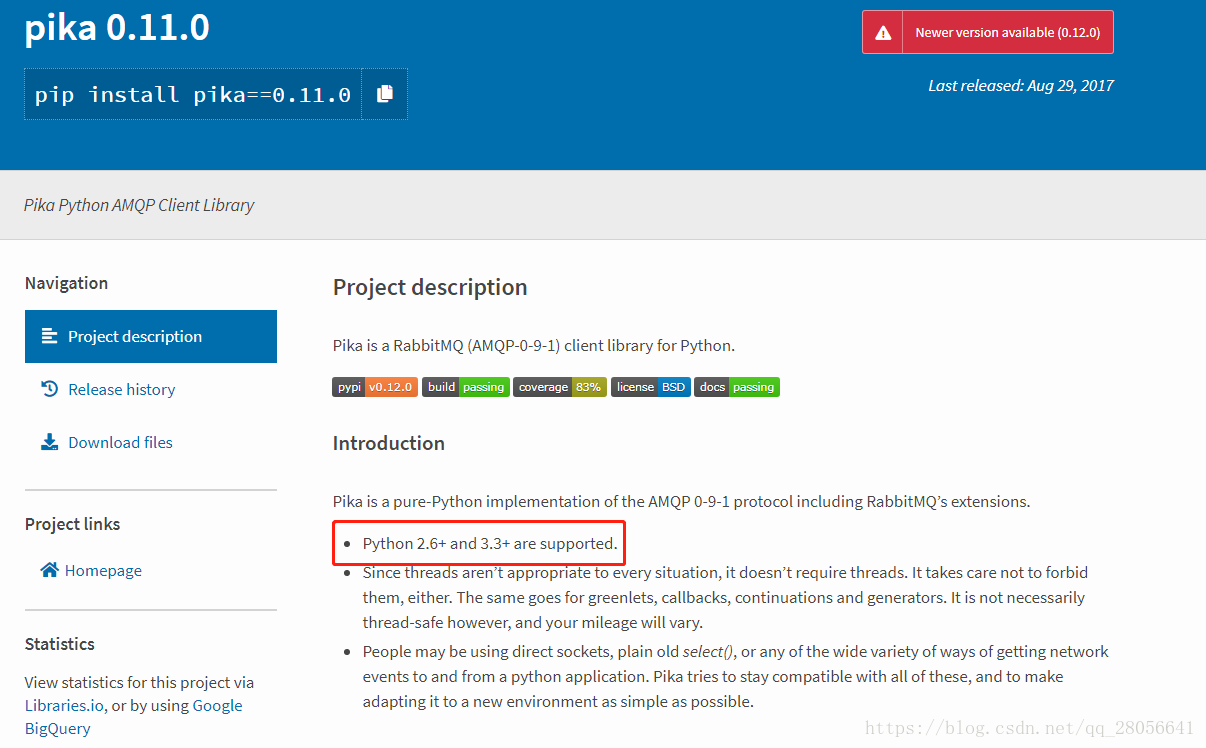This screenshot has height=748, width=1206.
Task: Copy the pip install command icon
Action: pyautogui.click(x=385, y=94)
